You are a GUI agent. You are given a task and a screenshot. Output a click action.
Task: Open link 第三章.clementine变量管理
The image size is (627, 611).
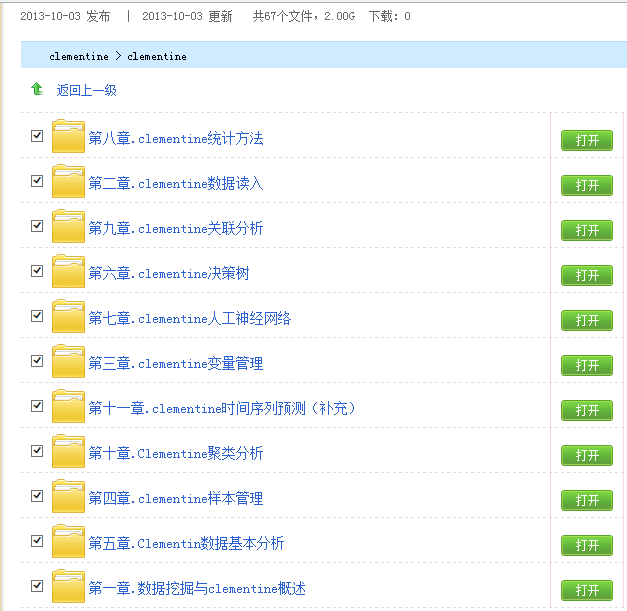click(x=176, y=363)
